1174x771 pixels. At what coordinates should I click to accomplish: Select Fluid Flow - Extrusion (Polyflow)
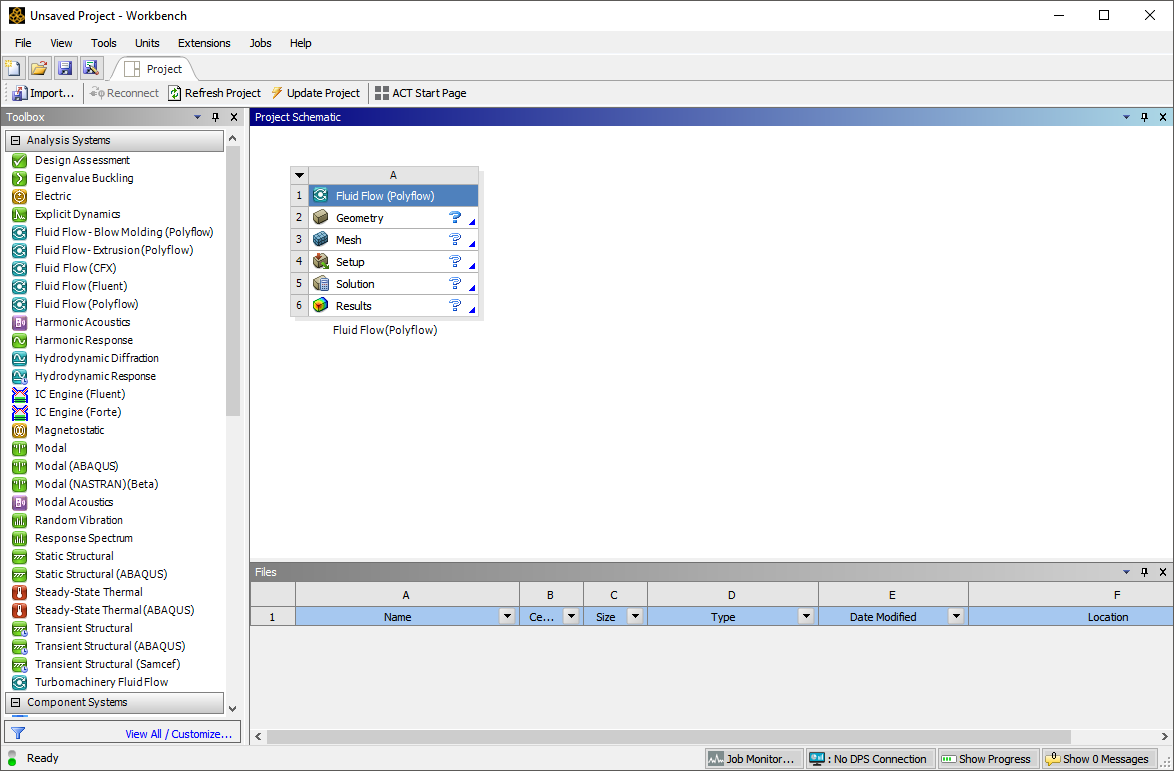tap(114, 250)
